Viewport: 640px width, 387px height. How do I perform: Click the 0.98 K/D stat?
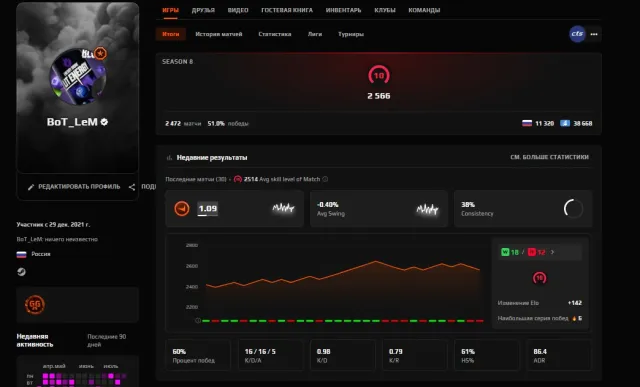click(342, 355)
